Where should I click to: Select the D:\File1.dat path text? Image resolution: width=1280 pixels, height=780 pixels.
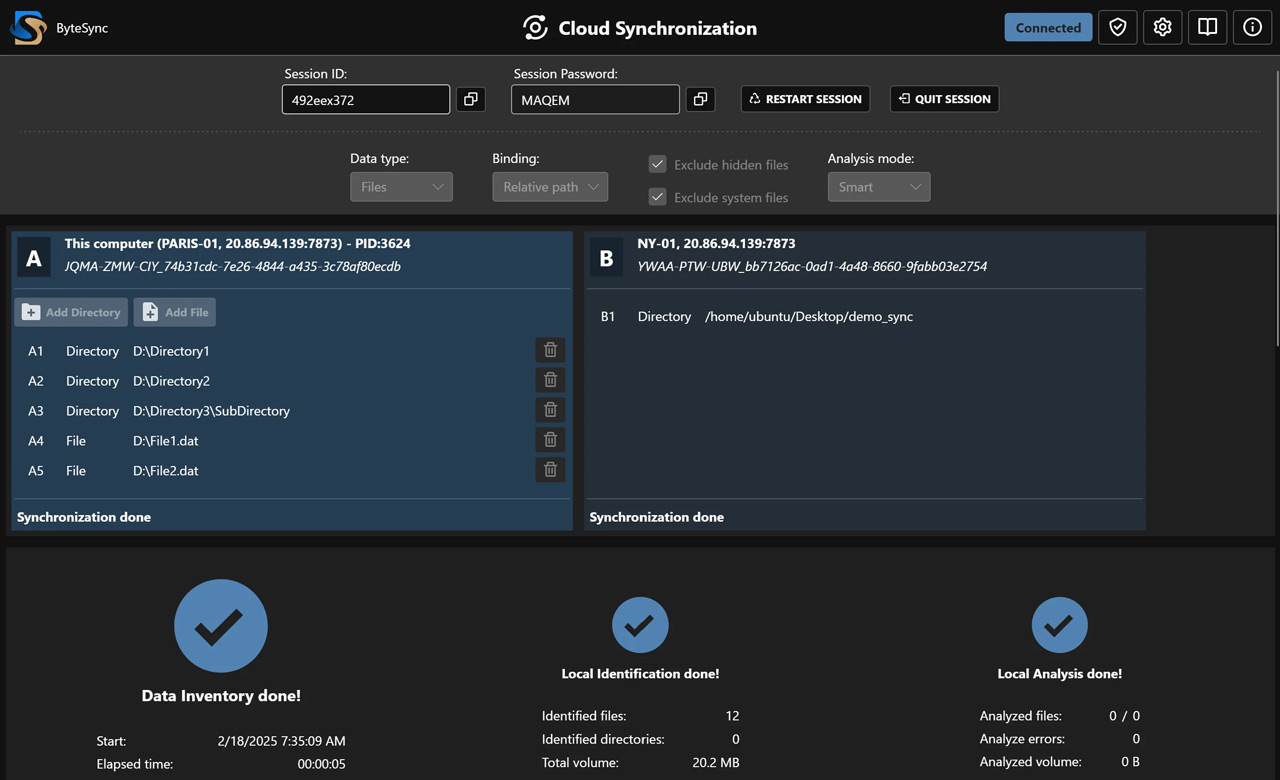165,441
